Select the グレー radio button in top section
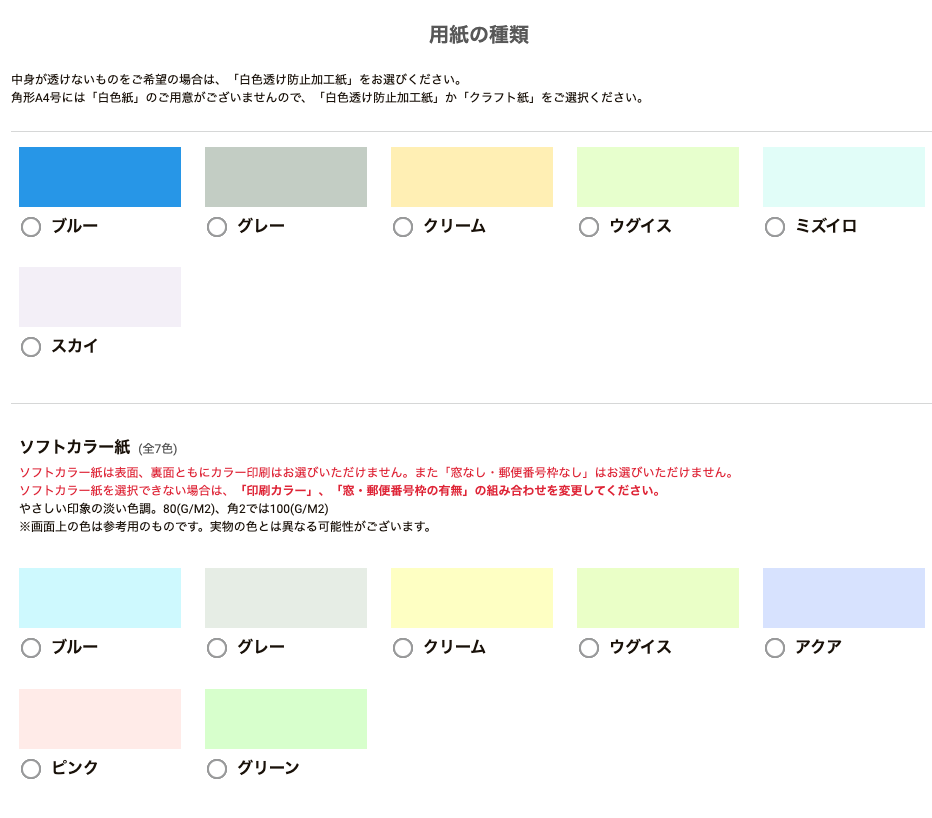Image resolution: width=932 pixels, height=818 pixels. coord(217,227)
